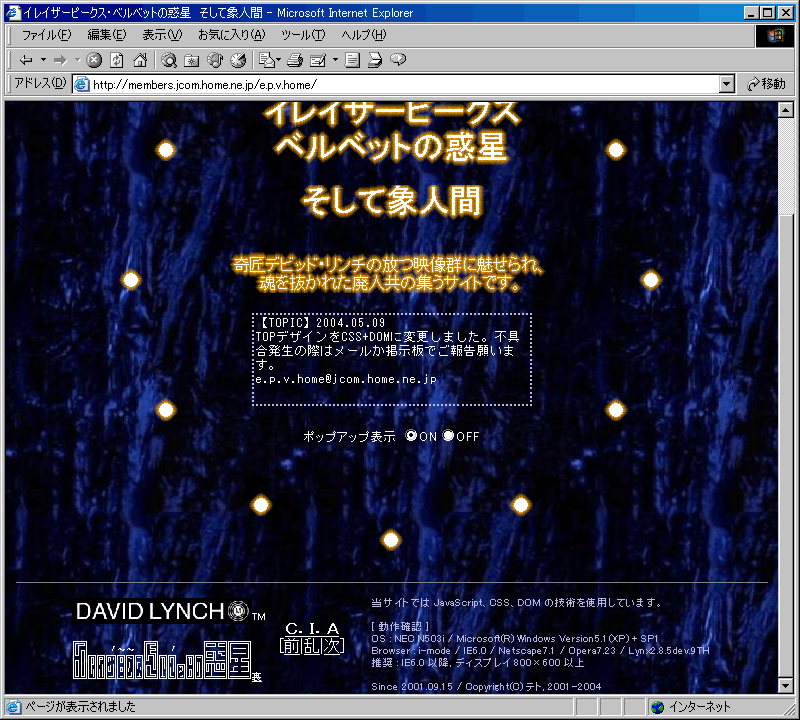Screen dimensions: 800x720
Task: Click the 【TOPIC】 2004.05.09 heading
Action: pos(322,322)
